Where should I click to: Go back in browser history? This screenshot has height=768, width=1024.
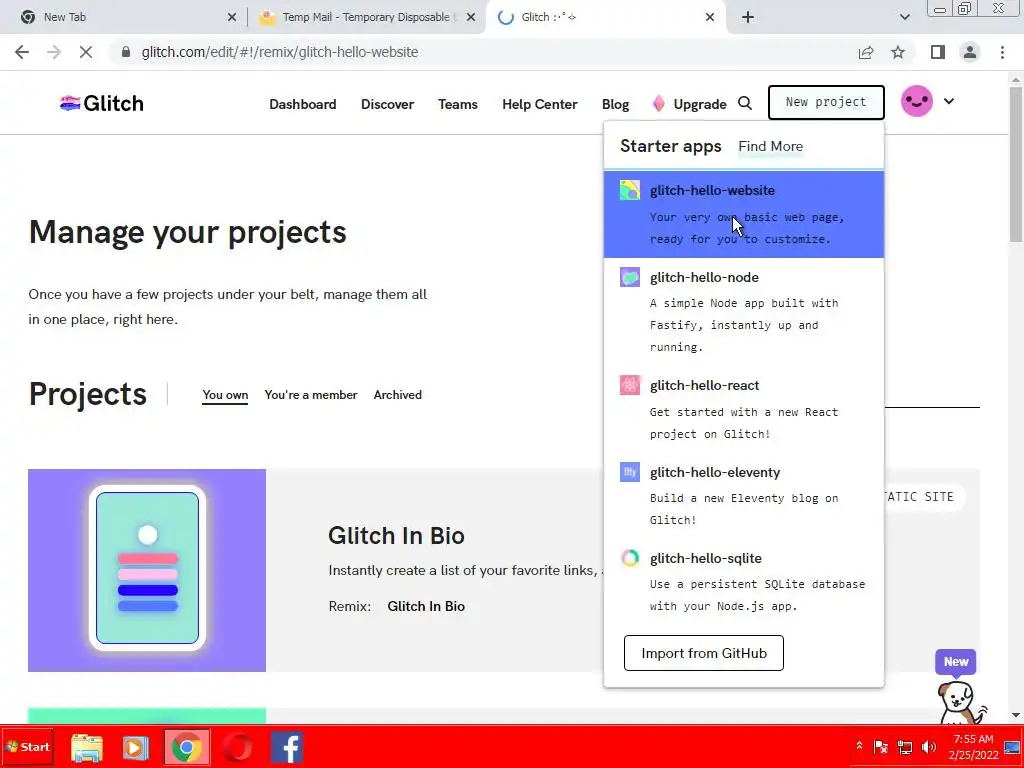(x=22, y=52)
